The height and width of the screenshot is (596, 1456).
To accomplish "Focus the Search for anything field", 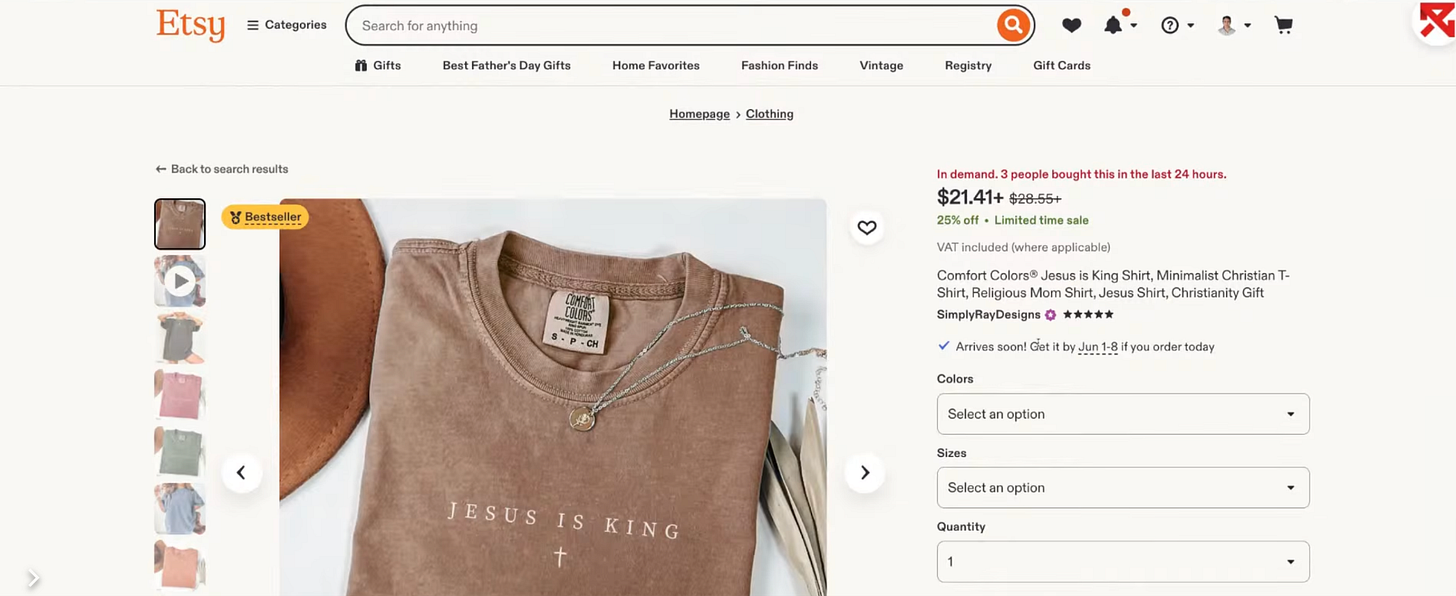I will [x=670, y=26].
